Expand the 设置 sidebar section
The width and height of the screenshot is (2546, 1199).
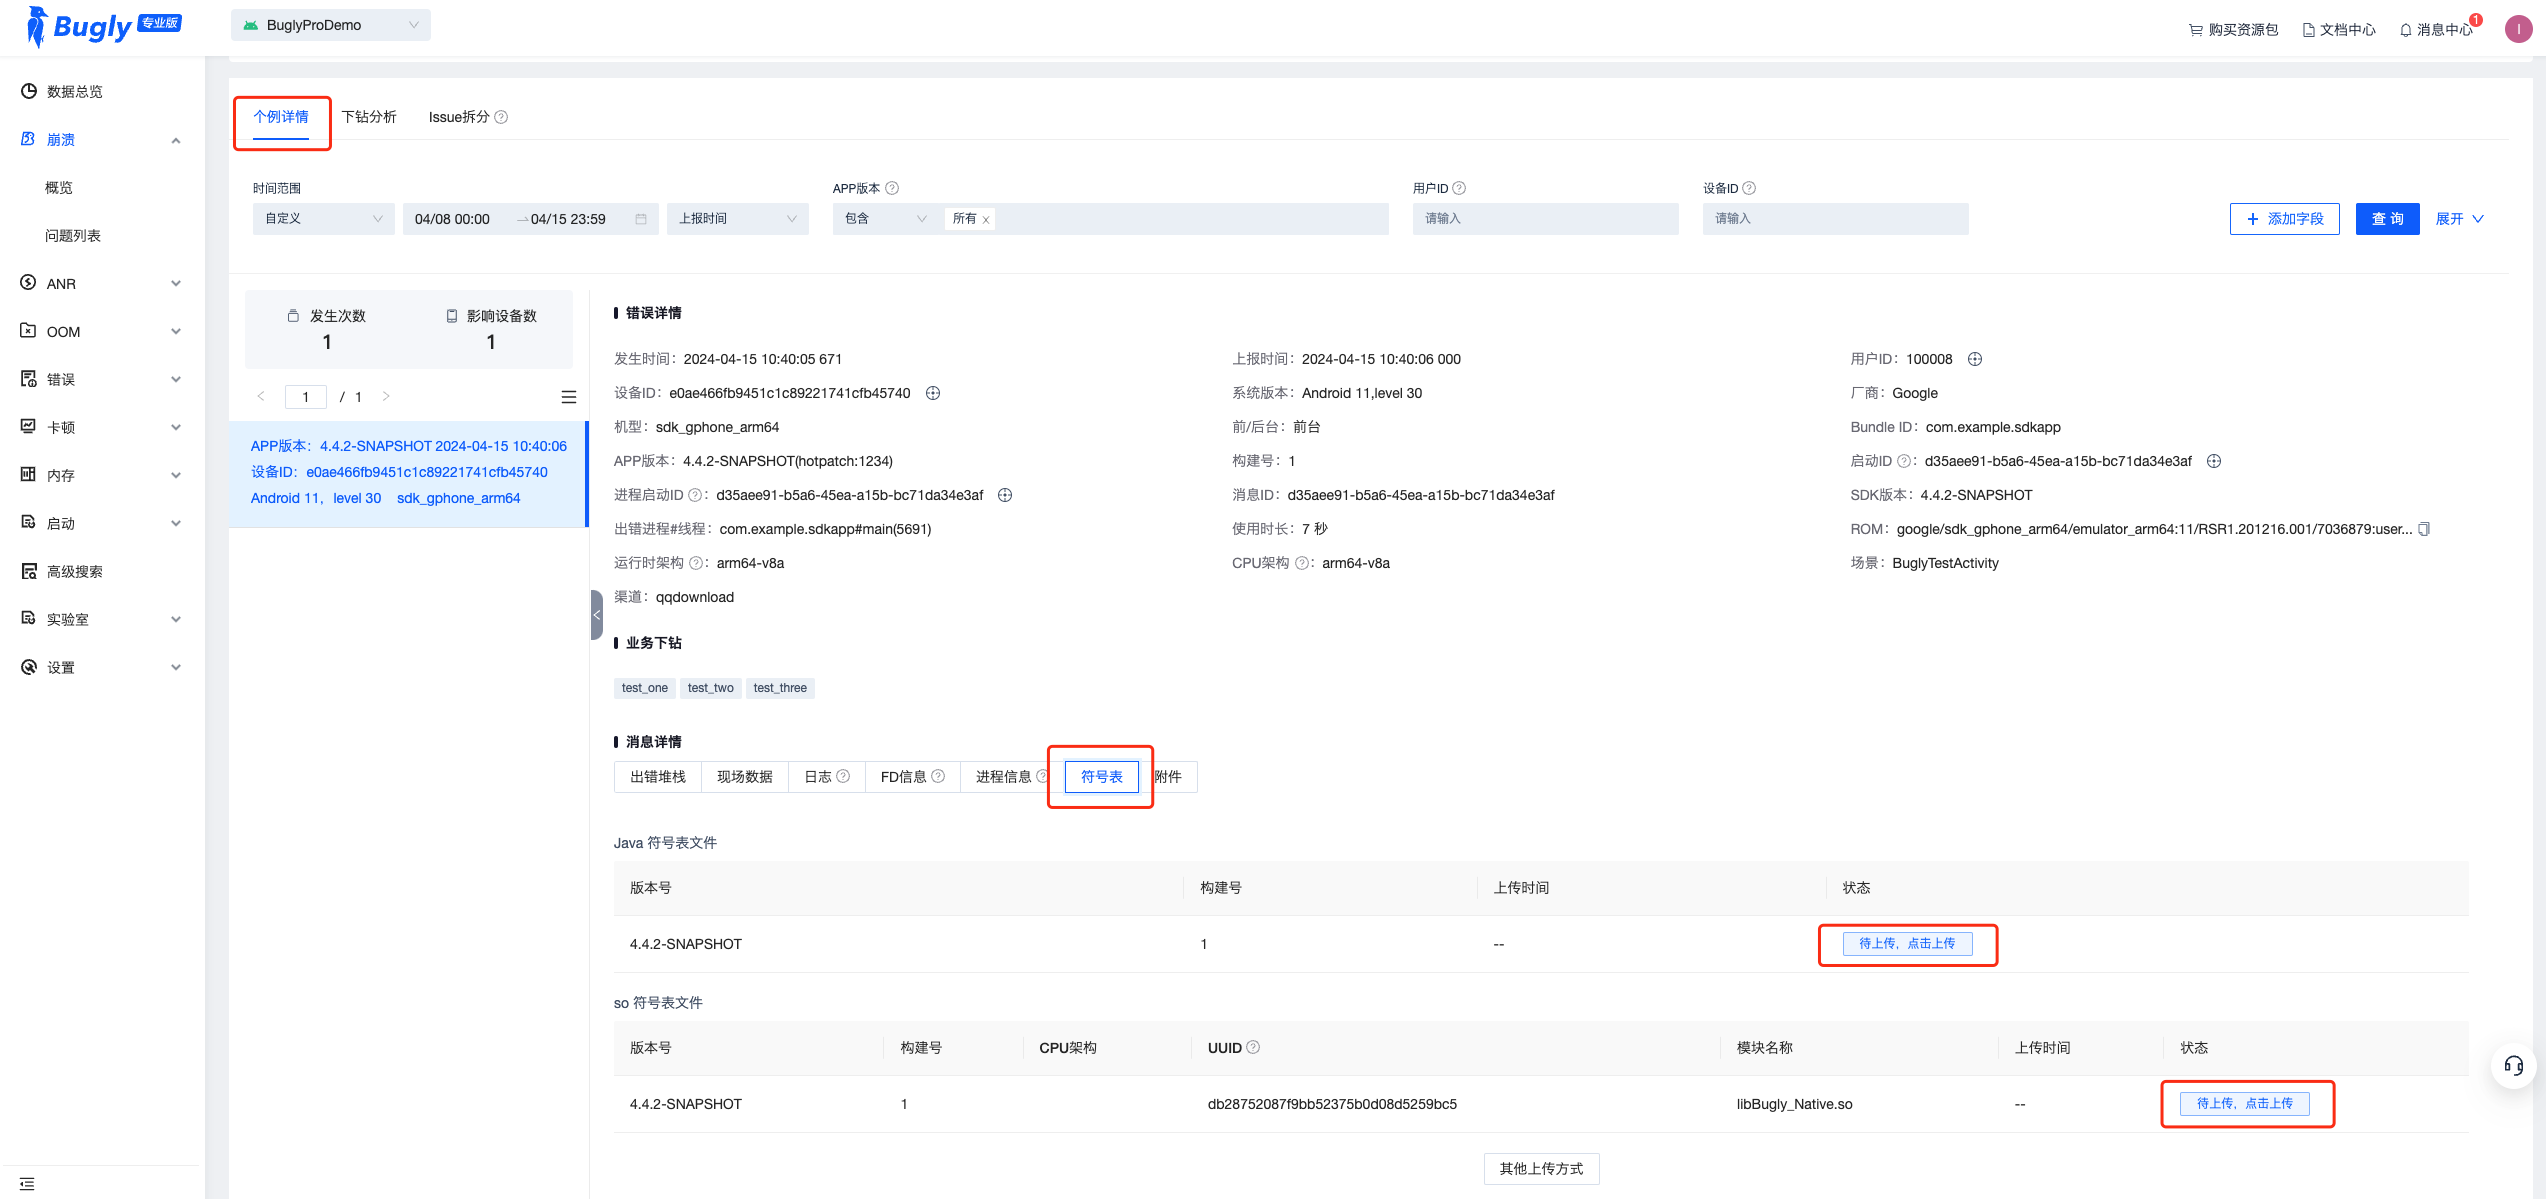176,668
